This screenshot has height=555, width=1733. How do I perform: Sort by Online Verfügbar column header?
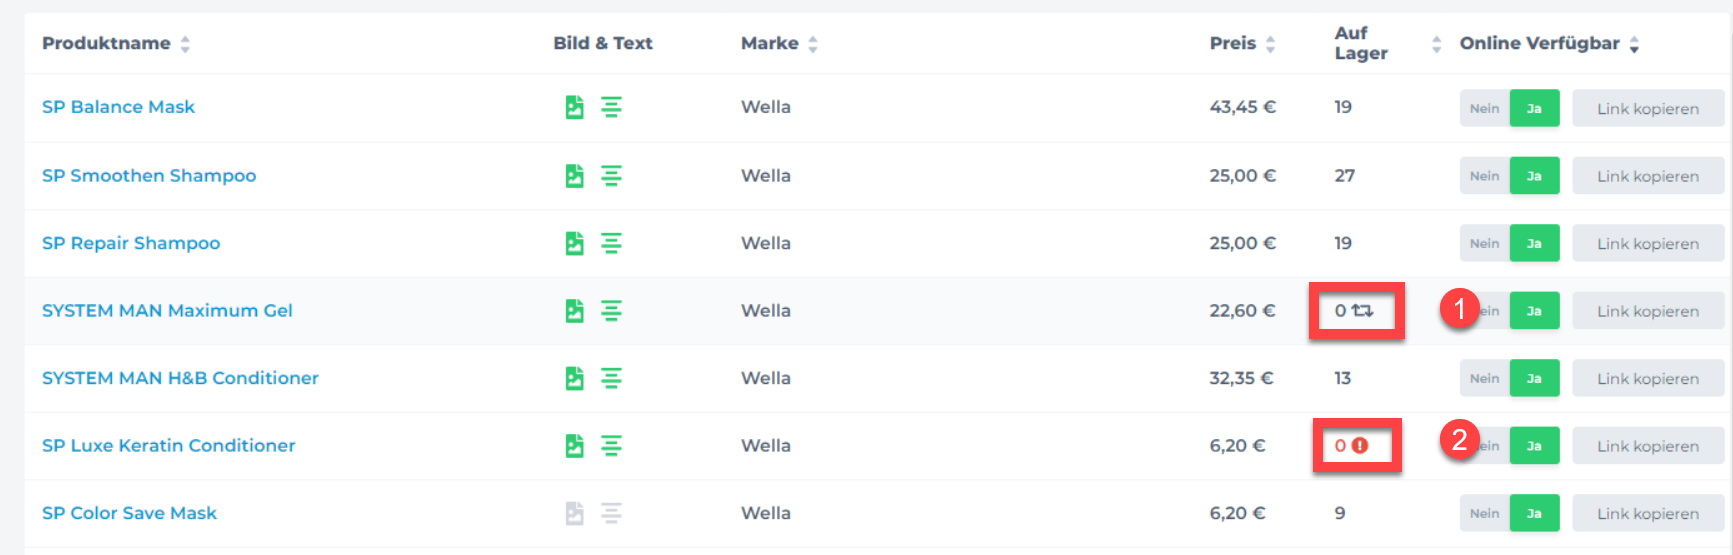coord(1634,44)
